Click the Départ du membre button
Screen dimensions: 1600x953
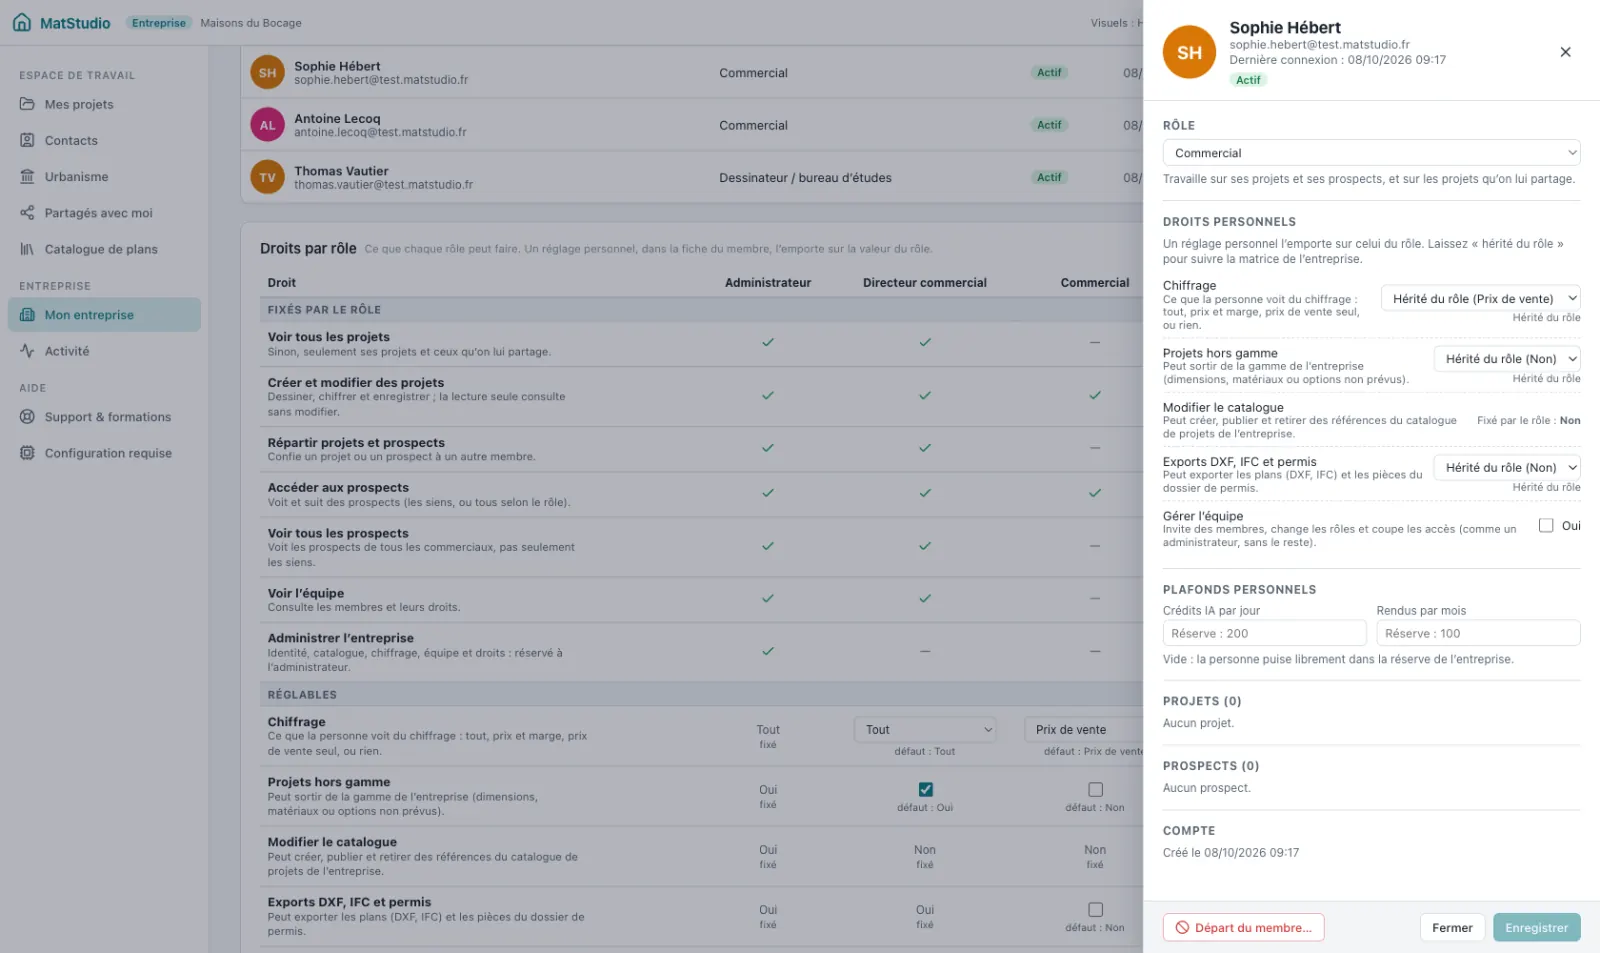point(1243,927)
